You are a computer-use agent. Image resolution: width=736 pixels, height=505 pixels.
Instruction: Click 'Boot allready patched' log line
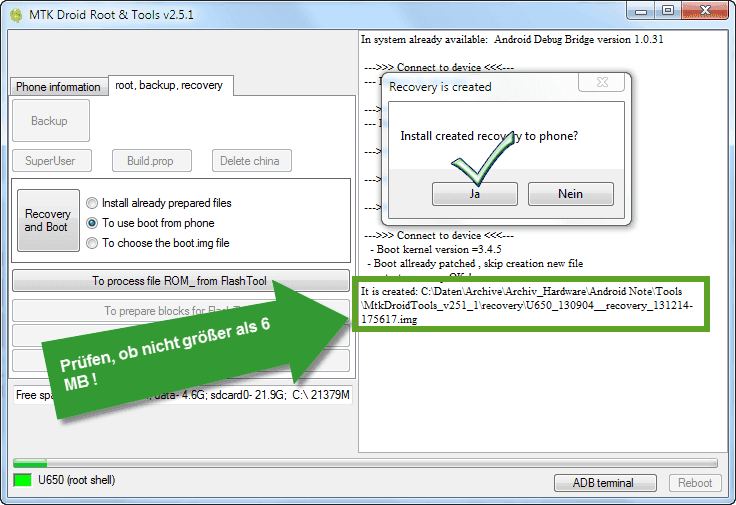tap(475, 263)
